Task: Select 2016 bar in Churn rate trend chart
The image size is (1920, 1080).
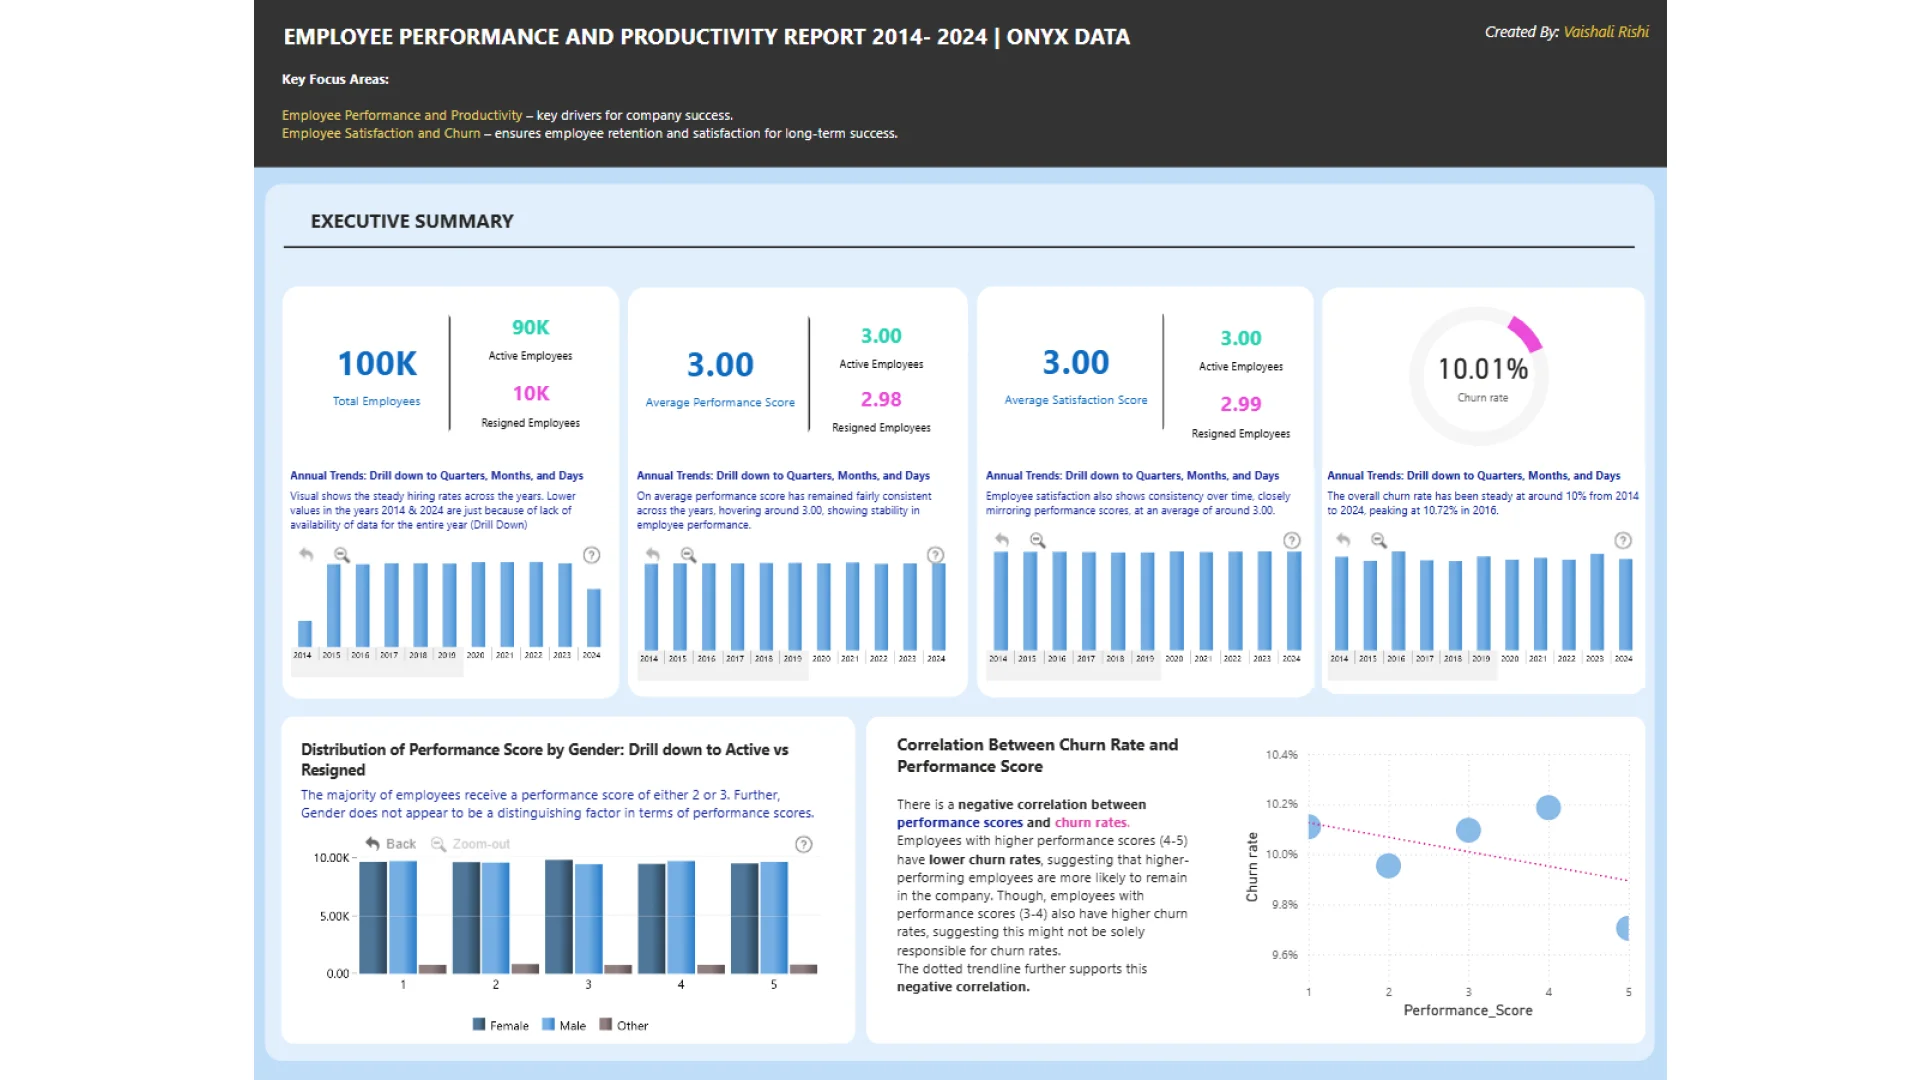Action: coord(1398,600)
